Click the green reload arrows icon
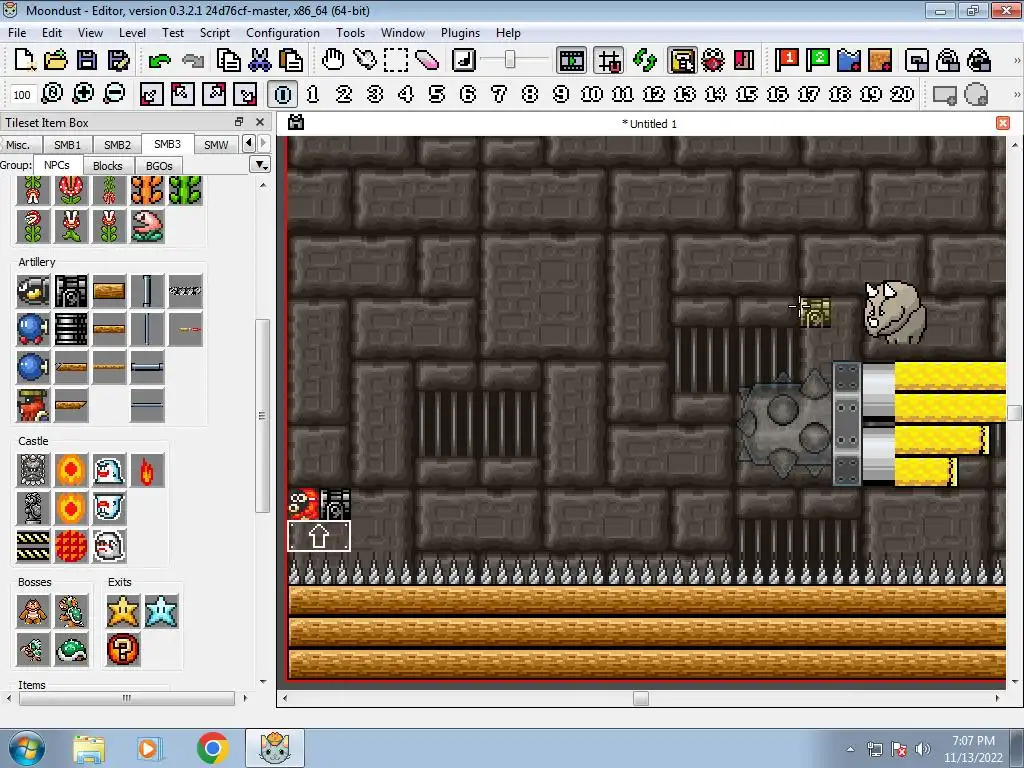 (645, 60)
